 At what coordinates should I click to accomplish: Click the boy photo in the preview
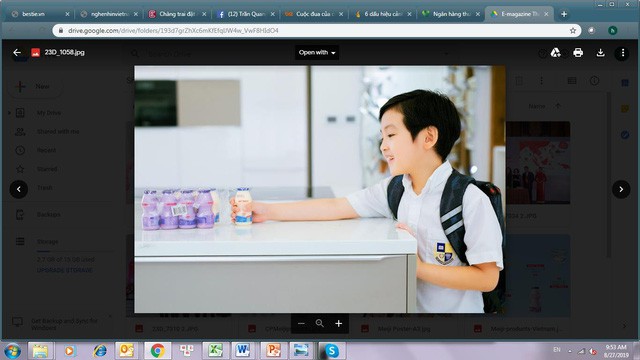click(320, 189)
